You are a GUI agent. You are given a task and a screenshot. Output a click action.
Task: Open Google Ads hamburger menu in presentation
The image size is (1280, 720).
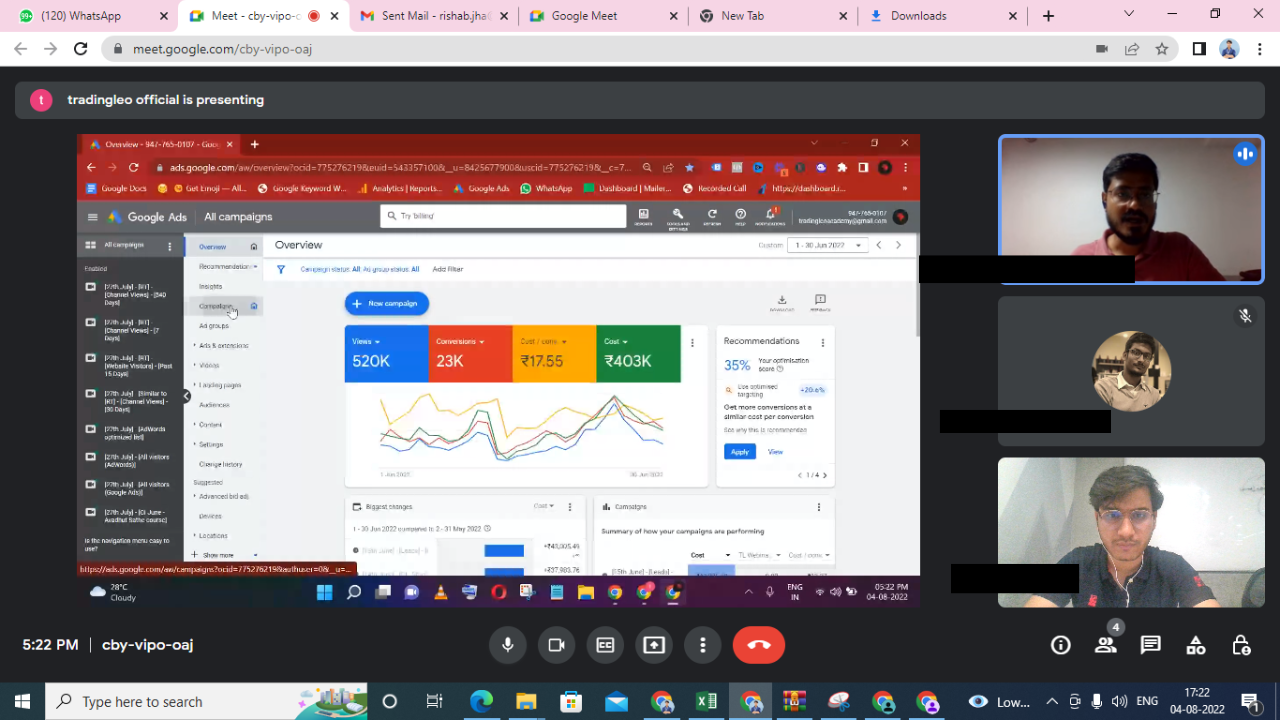tap(93, 217)
